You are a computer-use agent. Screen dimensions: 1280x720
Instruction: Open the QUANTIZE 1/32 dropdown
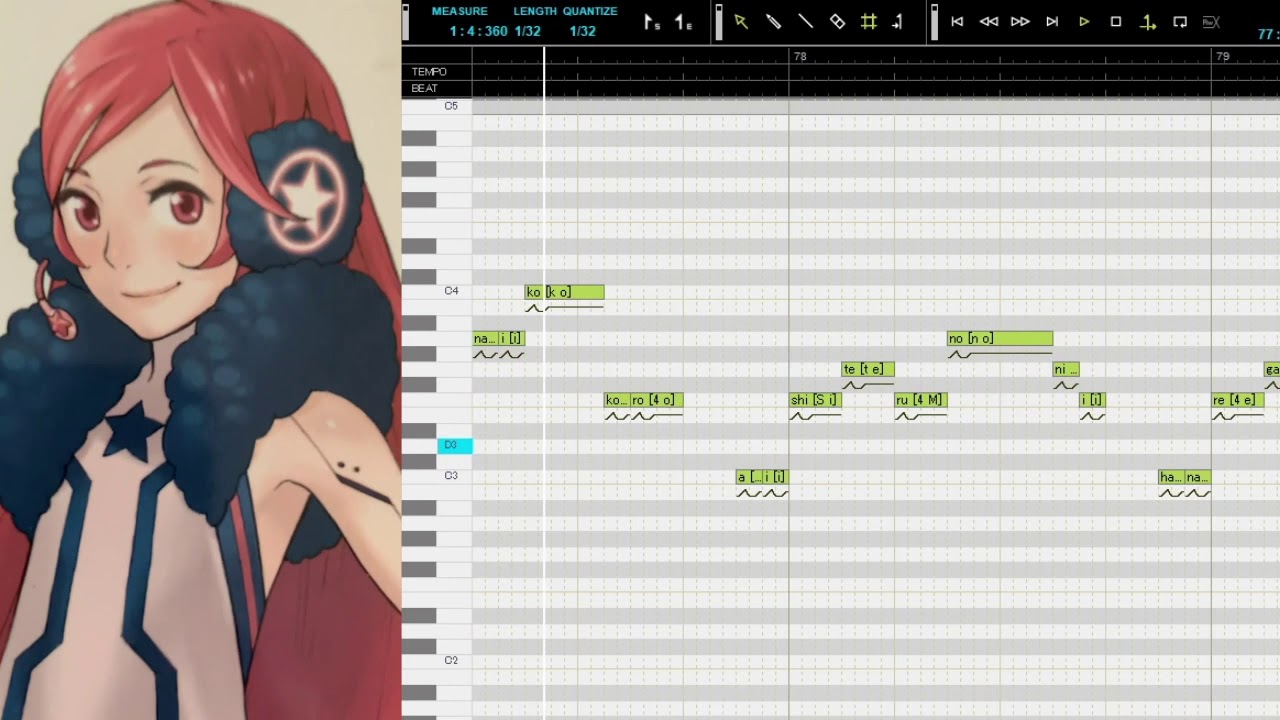tap(583, 31)
